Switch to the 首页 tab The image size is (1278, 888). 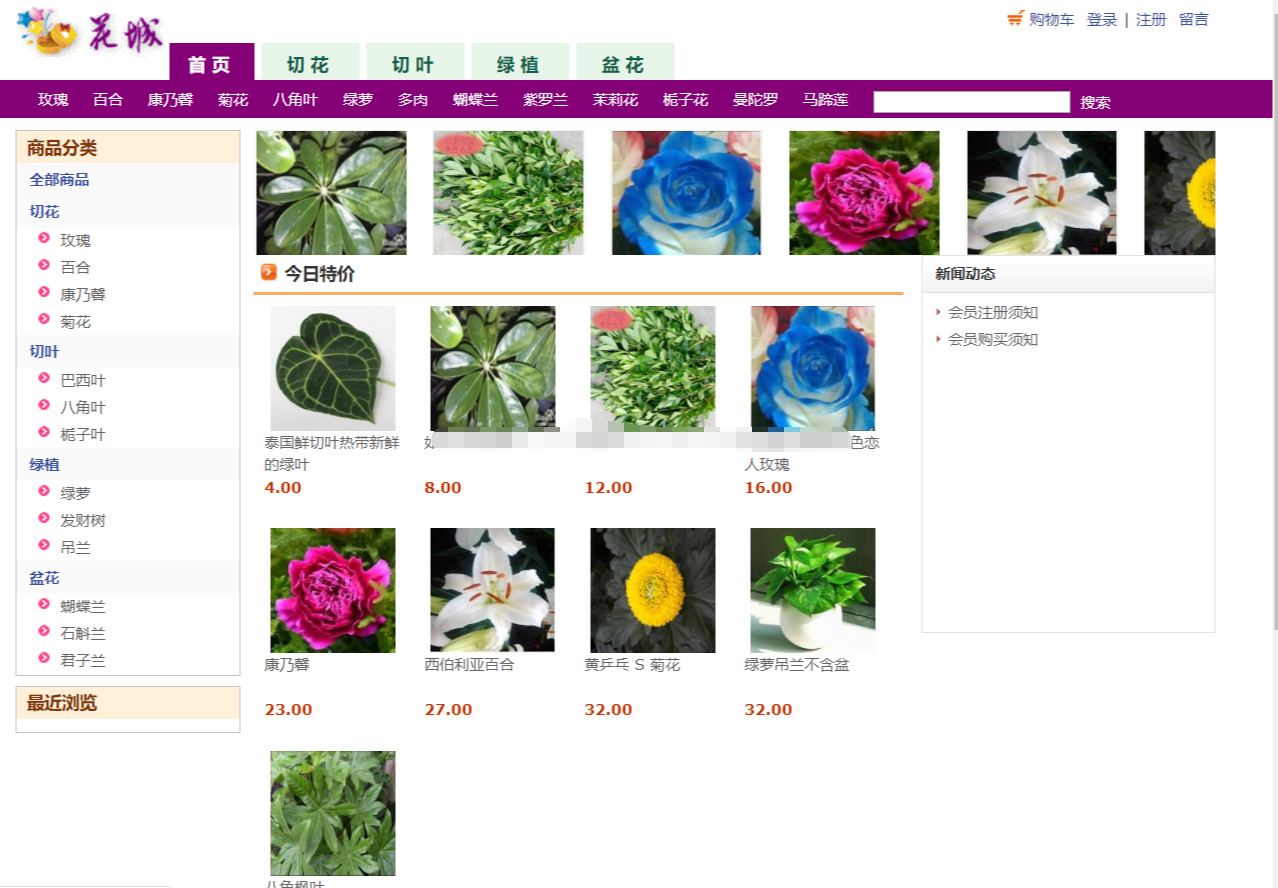(x=212, y=62)
